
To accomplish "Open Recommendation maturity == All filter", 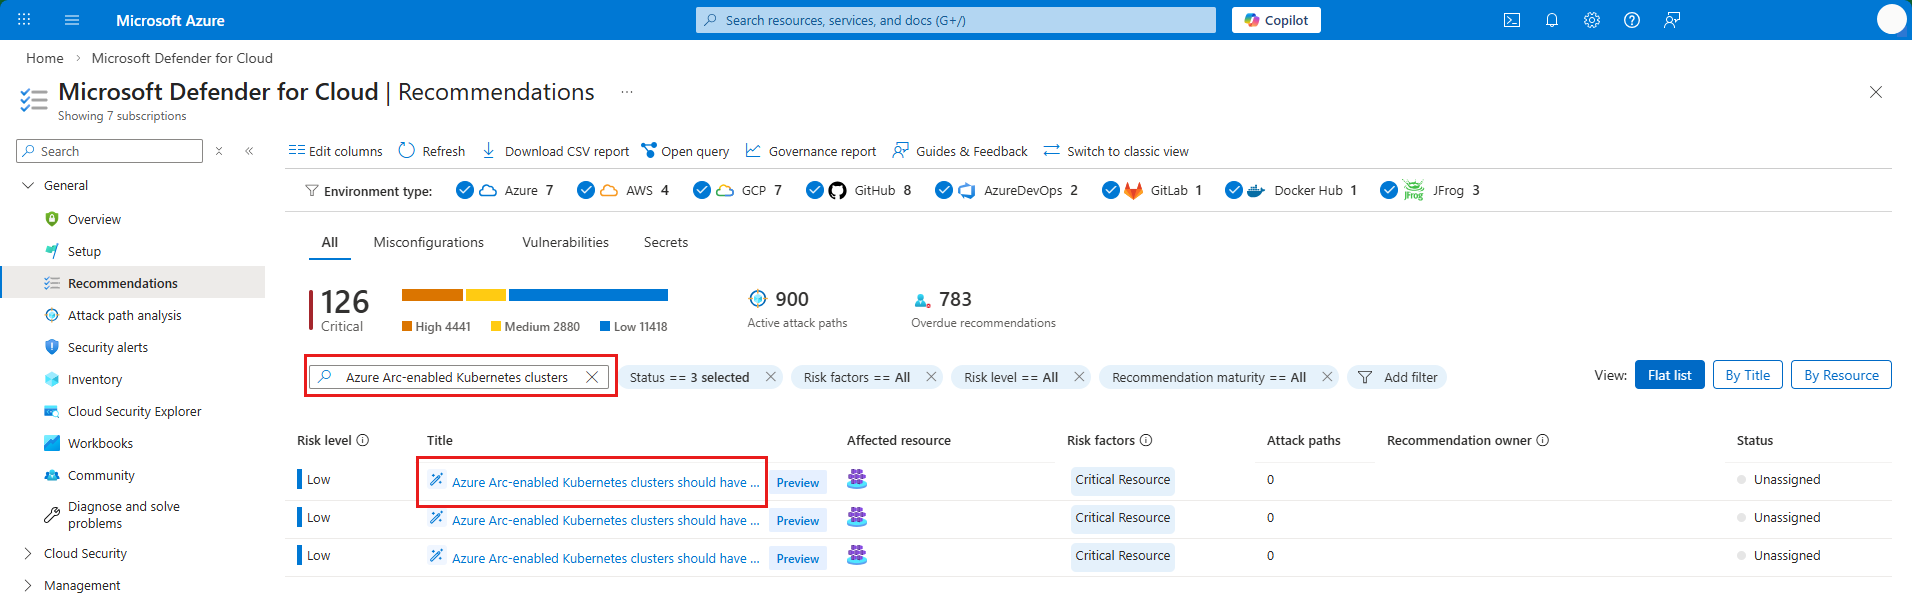I will click(1209, 377).
